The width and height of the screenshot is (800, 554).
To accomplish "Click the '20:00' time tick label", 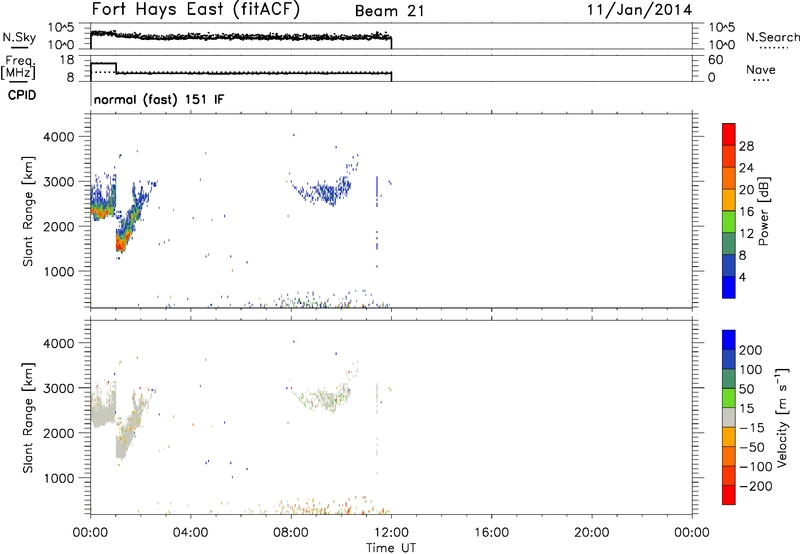I will (x=591, y=533).
